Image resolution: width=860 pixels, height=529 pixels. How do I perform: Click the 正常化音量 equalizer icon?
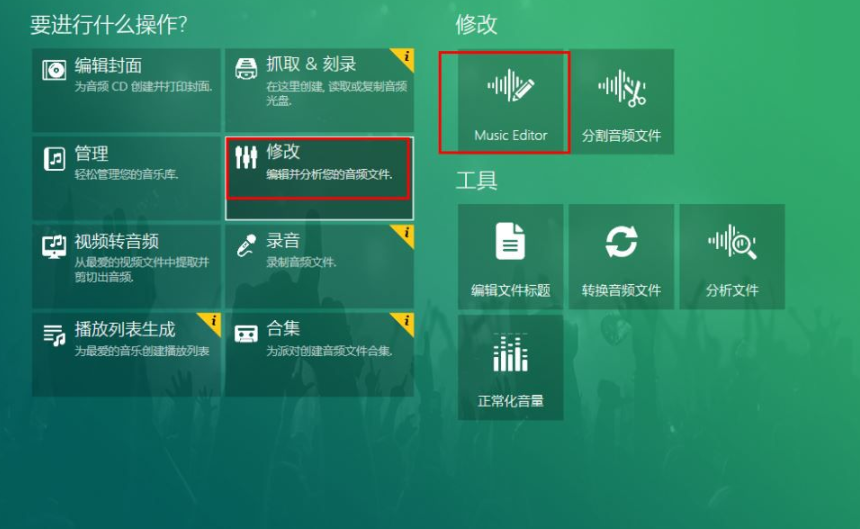(x=510, y=352)
